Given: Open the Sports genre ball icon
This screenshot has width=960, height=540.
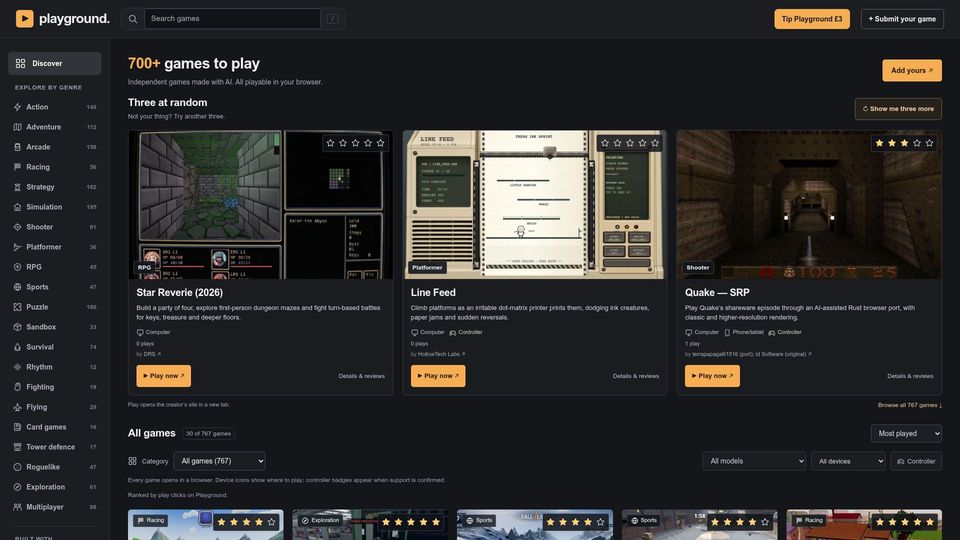Looking at the screenshot, I should pyautogui.click(x=17, y=287).
